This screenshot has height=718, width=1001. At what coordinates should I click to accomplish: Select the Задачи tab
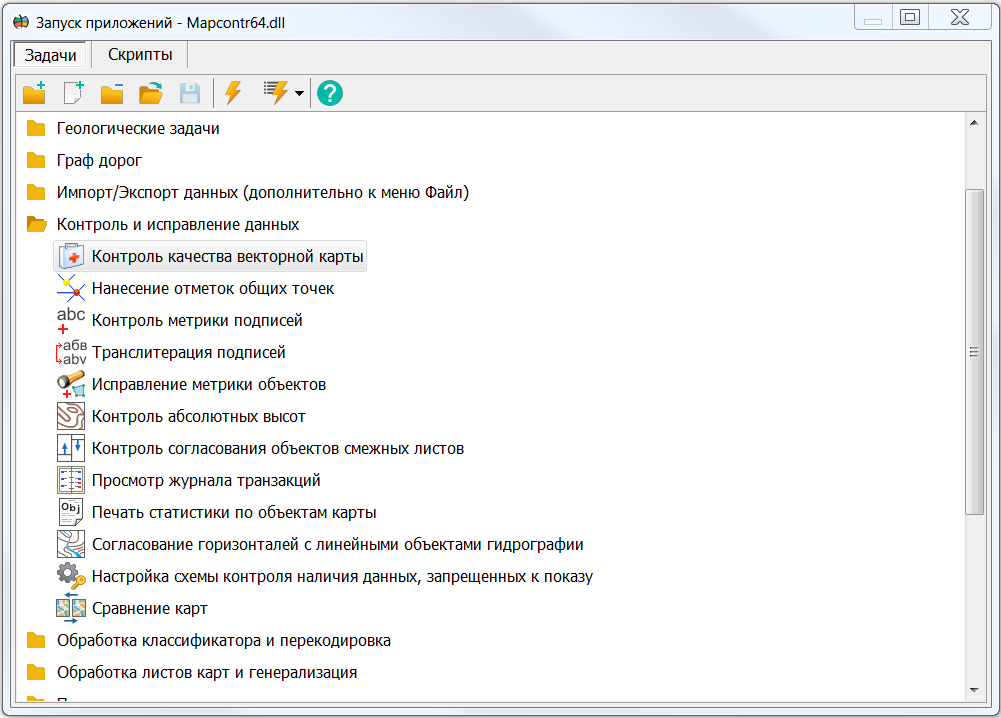point(50,55)
